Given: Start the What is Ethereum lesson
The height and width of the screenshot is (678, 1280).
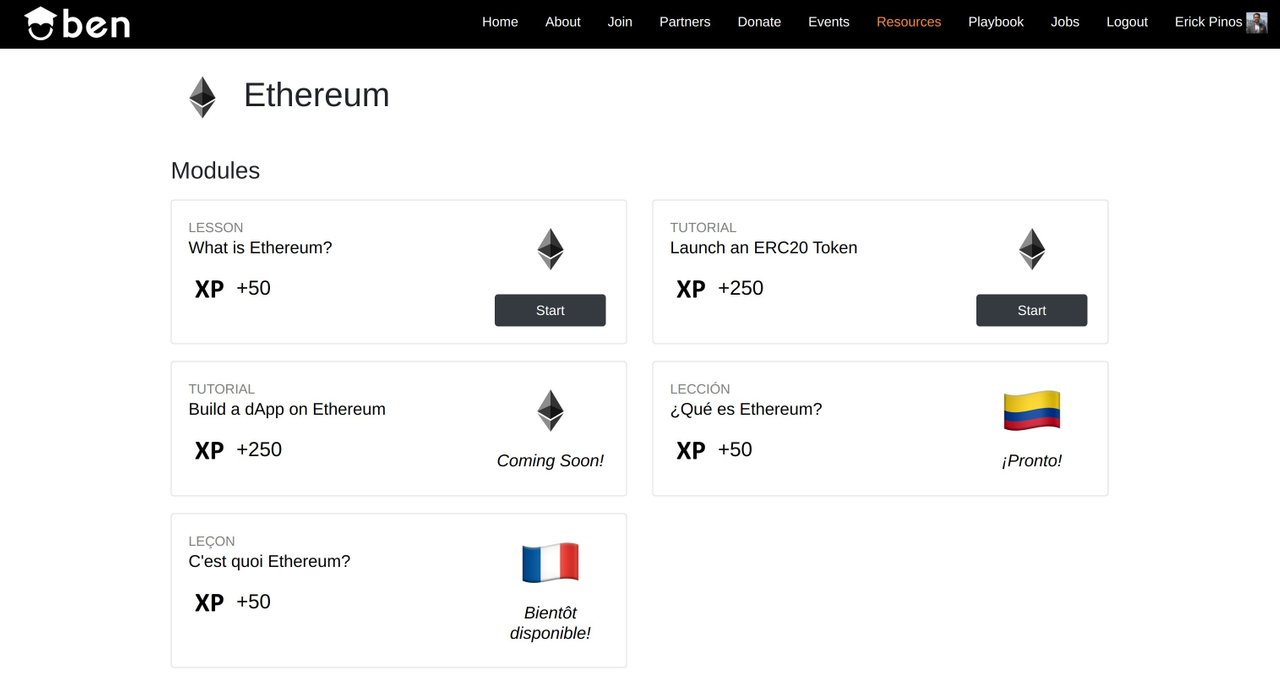Looking at the screenshot, I should 550,310.
